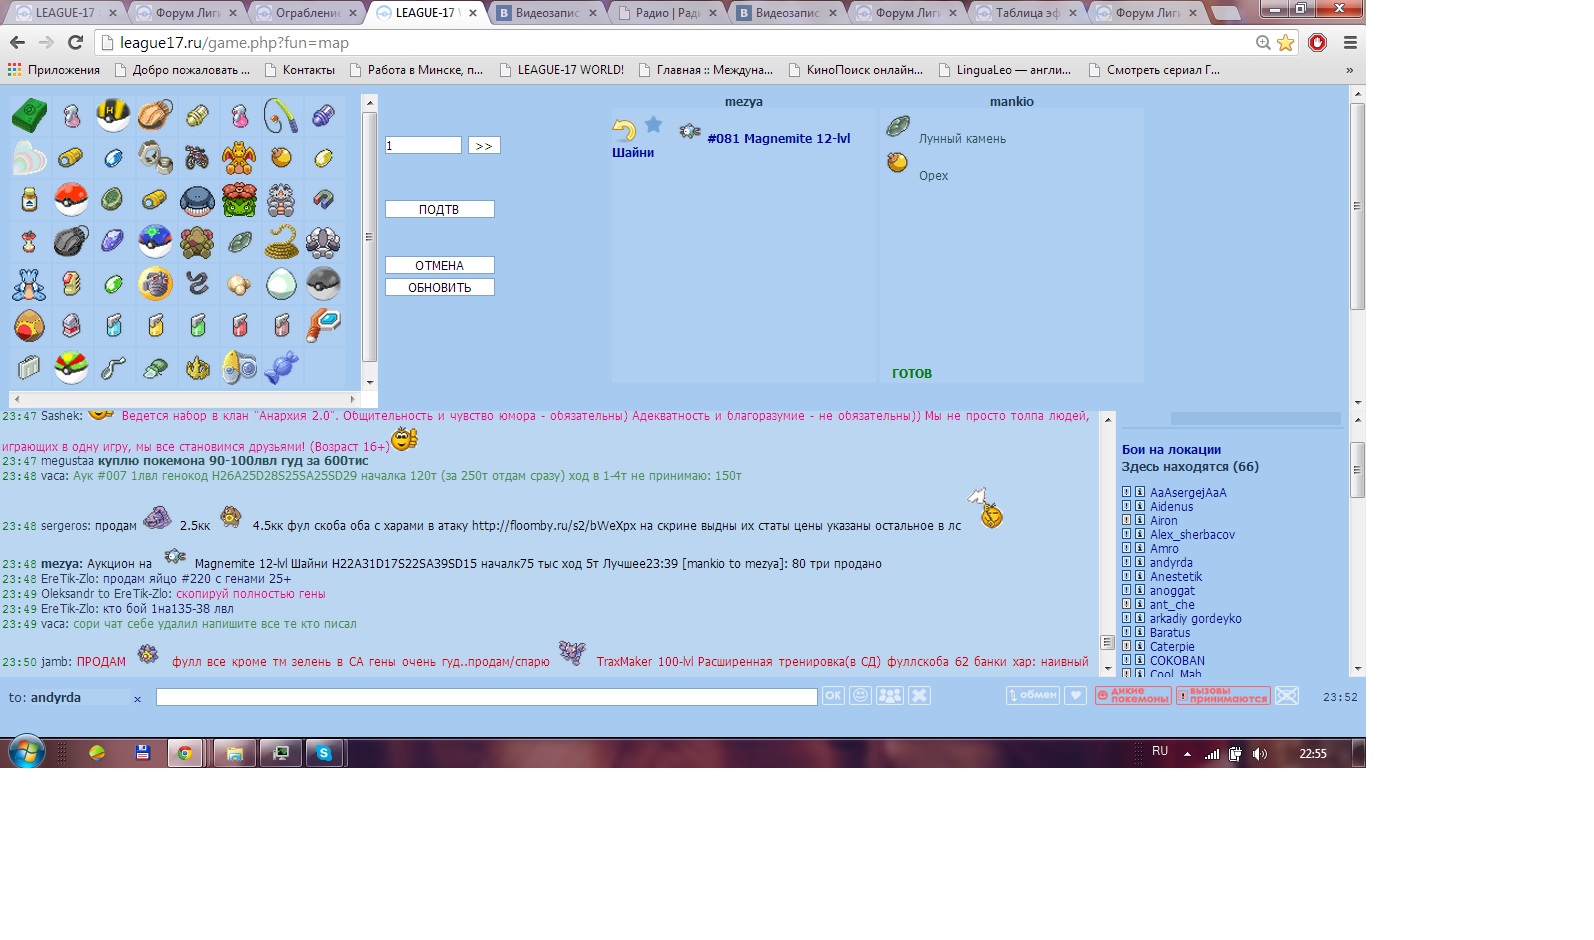Switch to Радио browser tab
This screenshot has width=1594, height=940.
coord(668,13)
